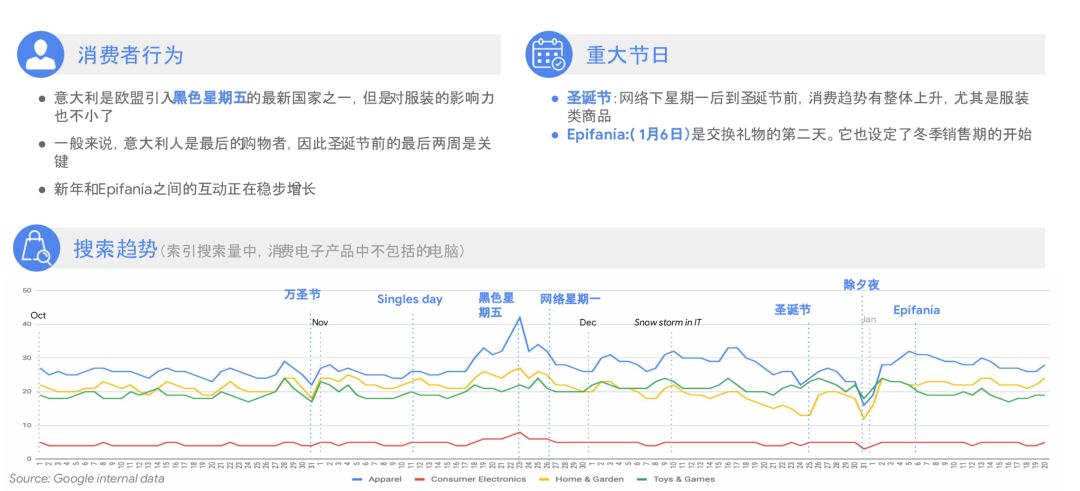
Task: Click the Jan month label on chart
Action: 869,320
